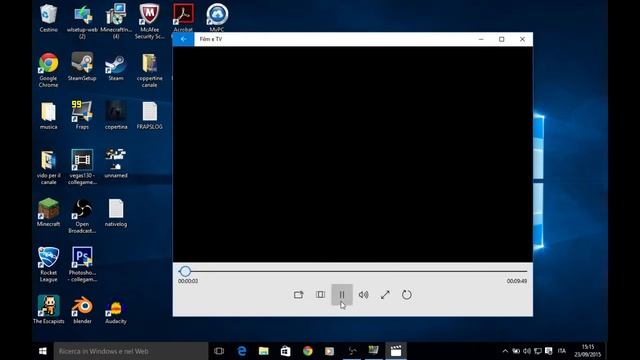Select the SteamSetup desktop icon
Image resolution: width=640 pixels, height=360 pixels.
pos(82,67)
